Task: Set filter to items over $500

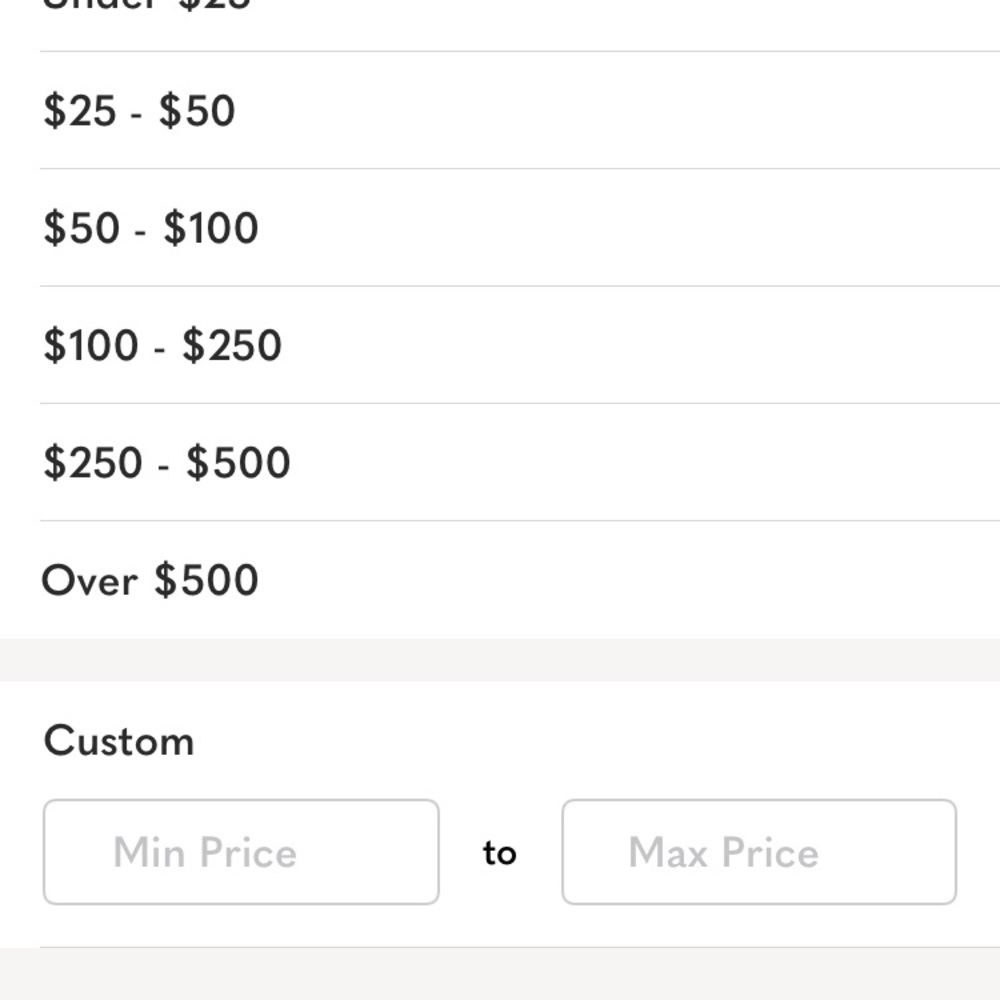Action: click(x=150, y=580)
